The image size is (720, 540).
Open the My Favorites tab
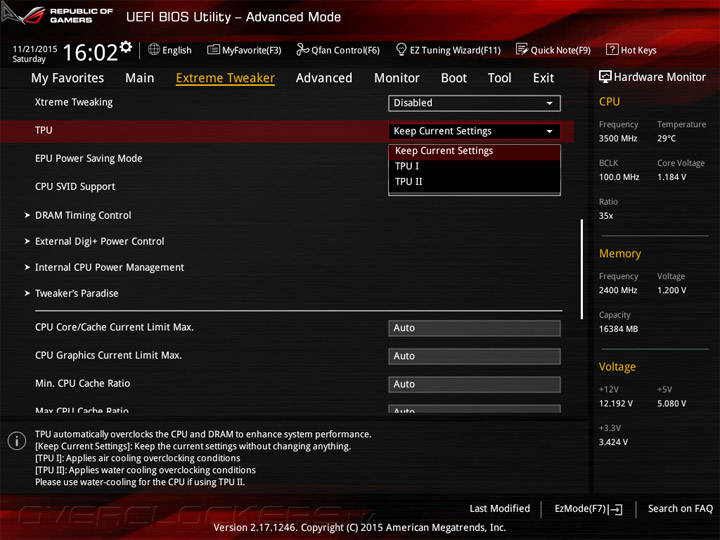[x=68, y=78]
